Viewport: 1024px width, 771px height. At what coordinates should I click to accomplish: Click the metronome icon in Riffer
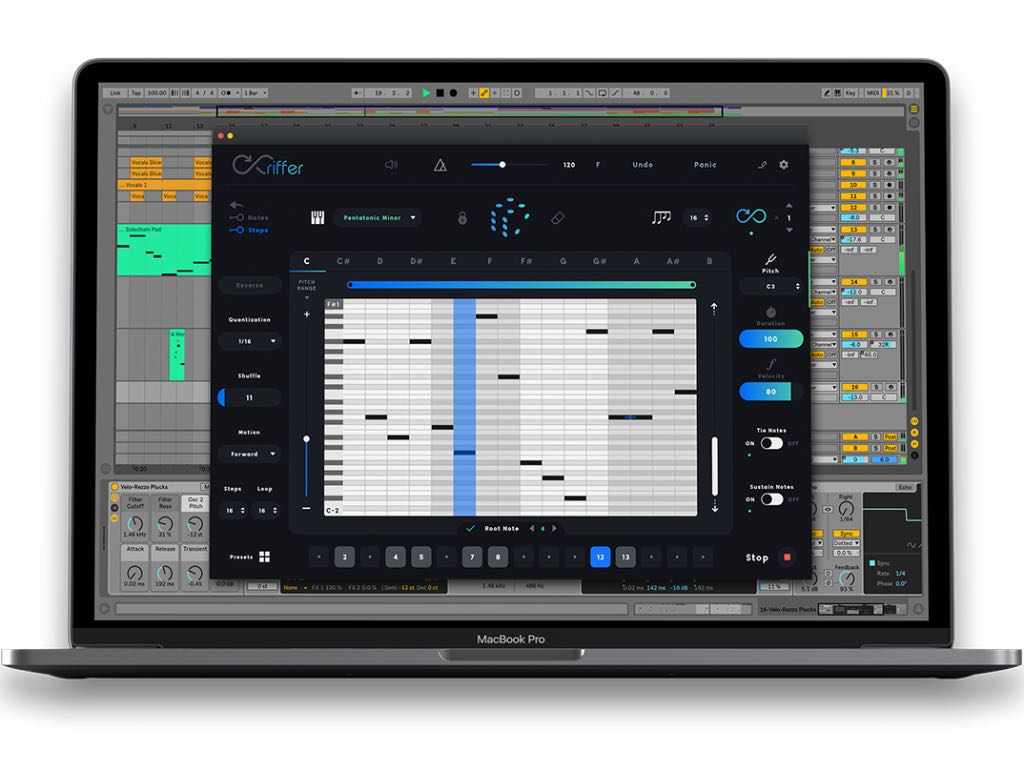(x=440, y=165)
